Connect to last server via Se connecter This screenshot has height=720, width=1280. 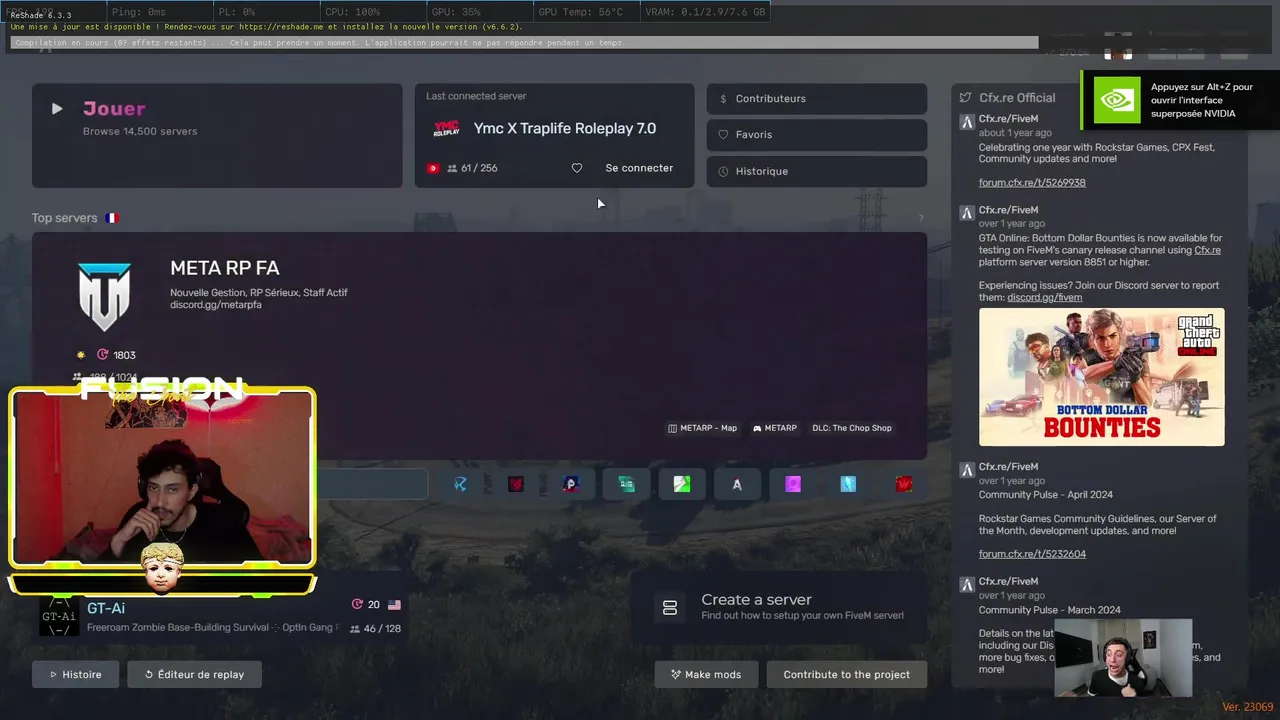point(639,168)
